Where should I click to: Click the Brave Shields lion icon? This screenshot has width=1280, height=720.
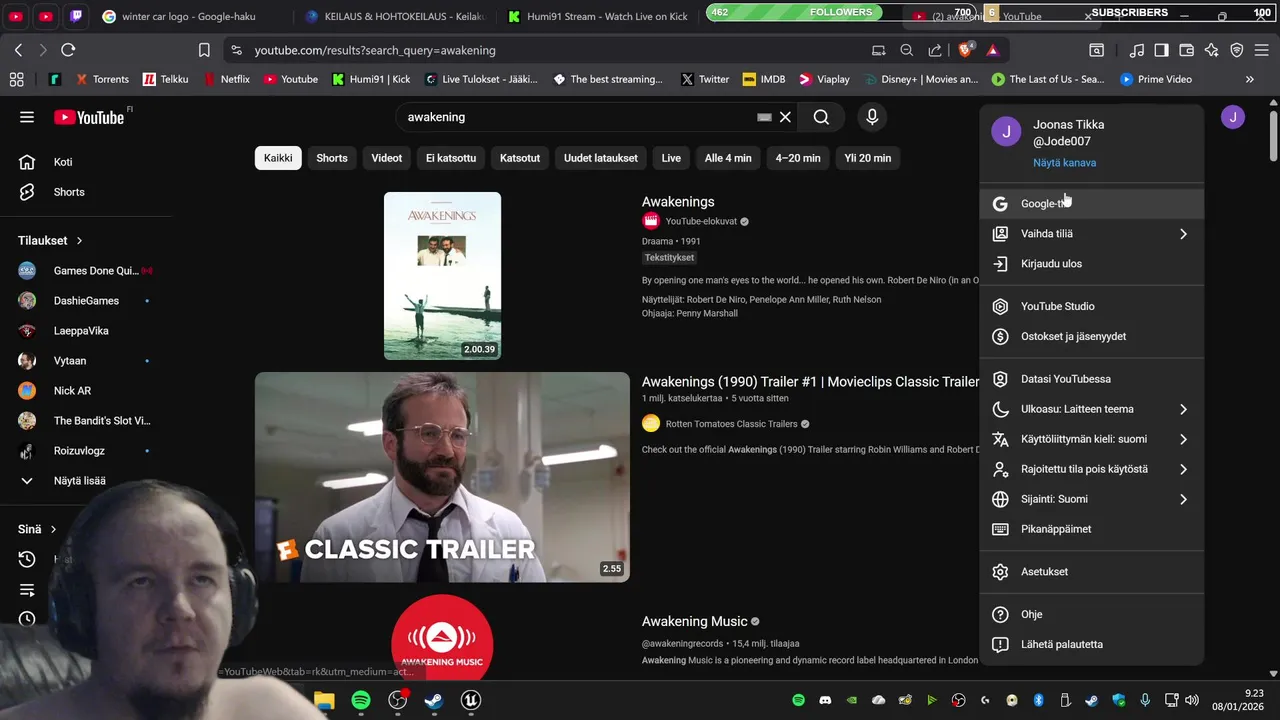(x=966, y=49)
